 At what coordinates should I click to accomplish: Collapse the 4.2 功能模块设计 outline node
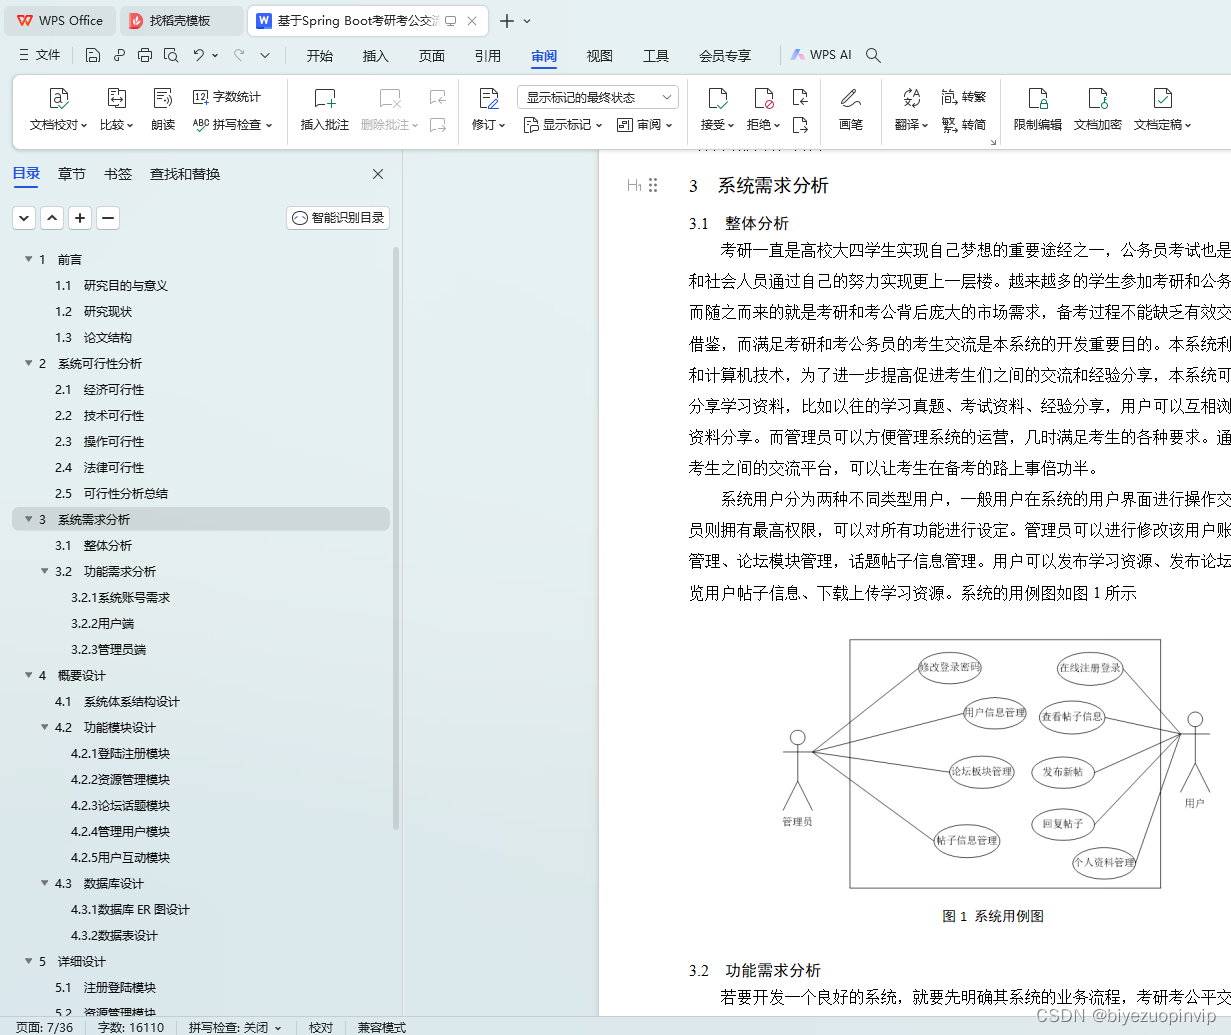click(45, 727)
